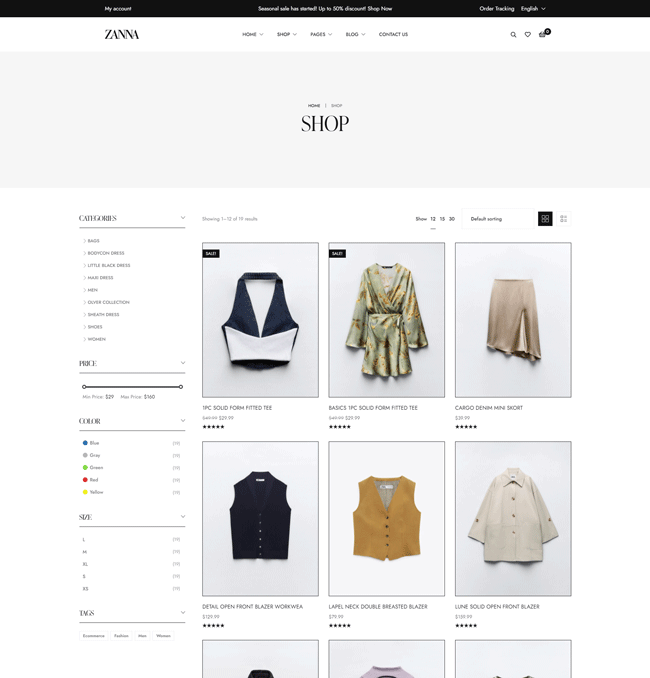Show 30 products per page
Viewport: 650px width, 678px height.
click(x=452, y=219)
